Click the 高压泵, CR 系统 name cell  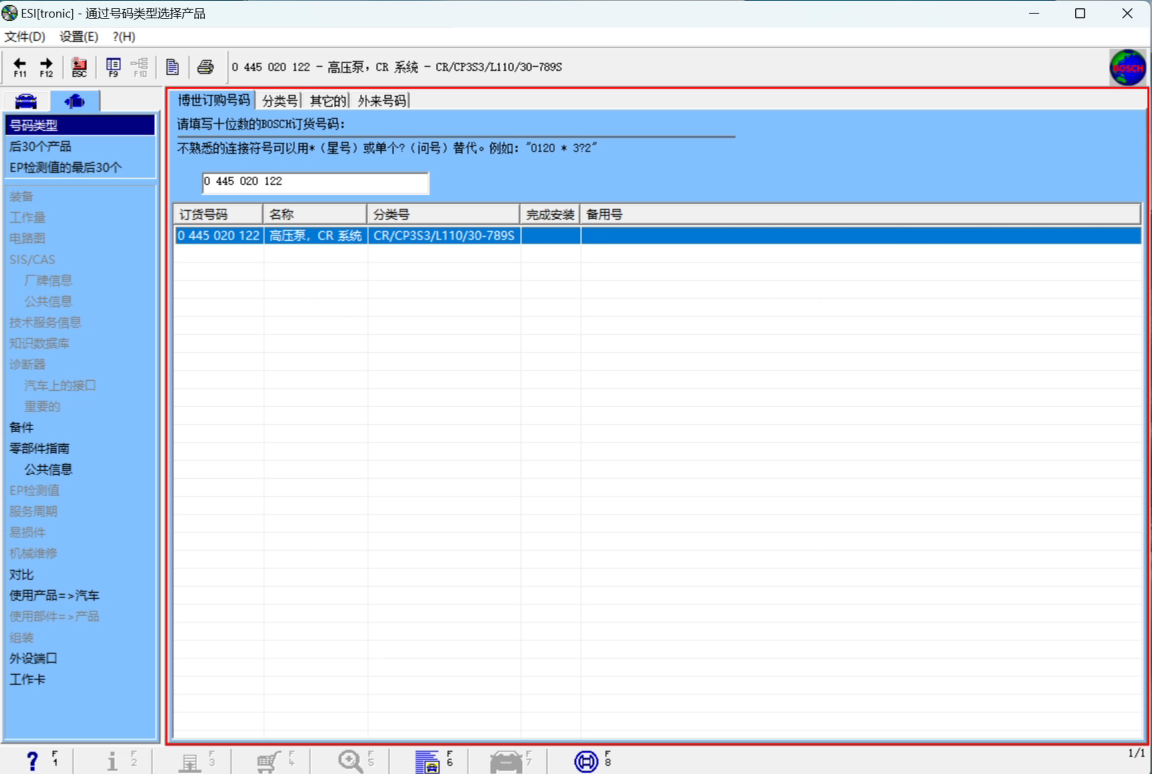point(316,236)
